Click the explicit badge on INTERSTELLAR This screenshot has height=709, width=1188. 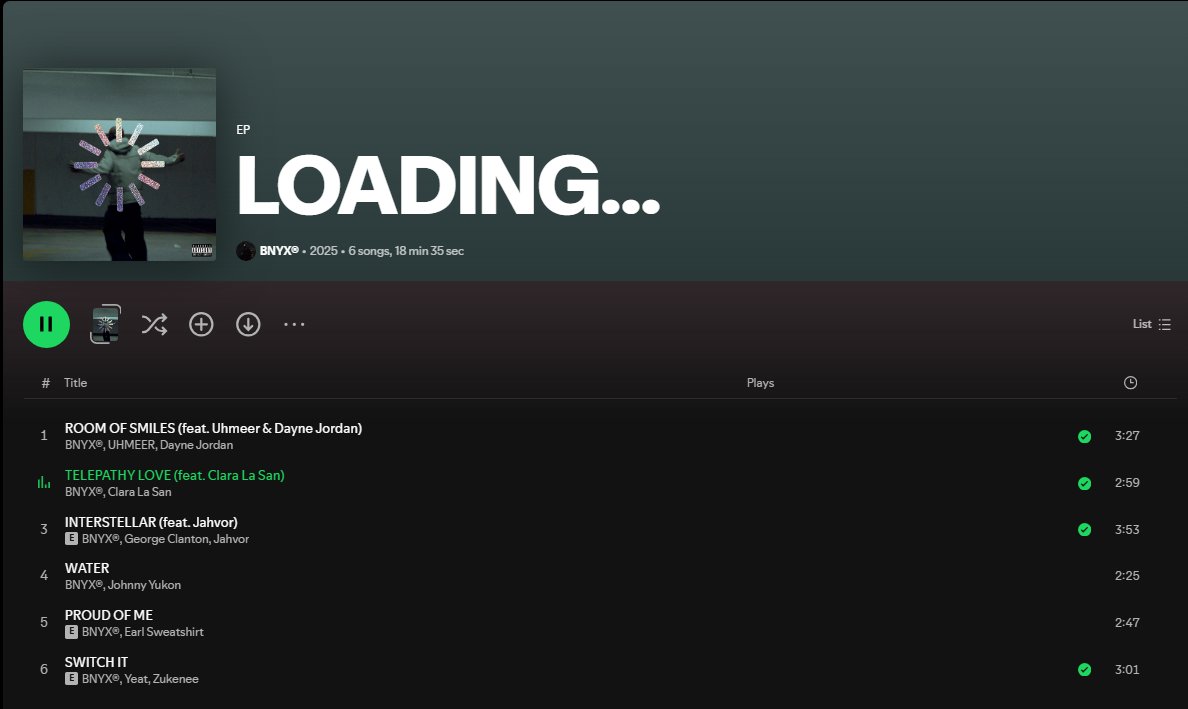click(71, 539)
